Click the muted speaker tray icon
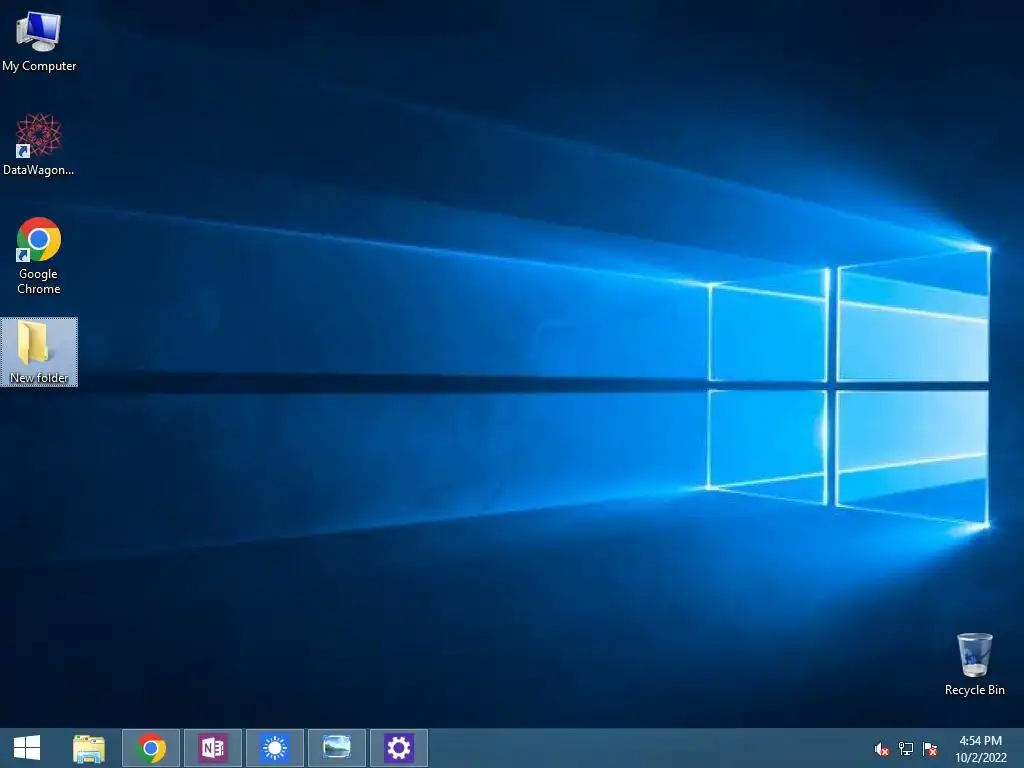1024x768 pixels. point(882,749)
